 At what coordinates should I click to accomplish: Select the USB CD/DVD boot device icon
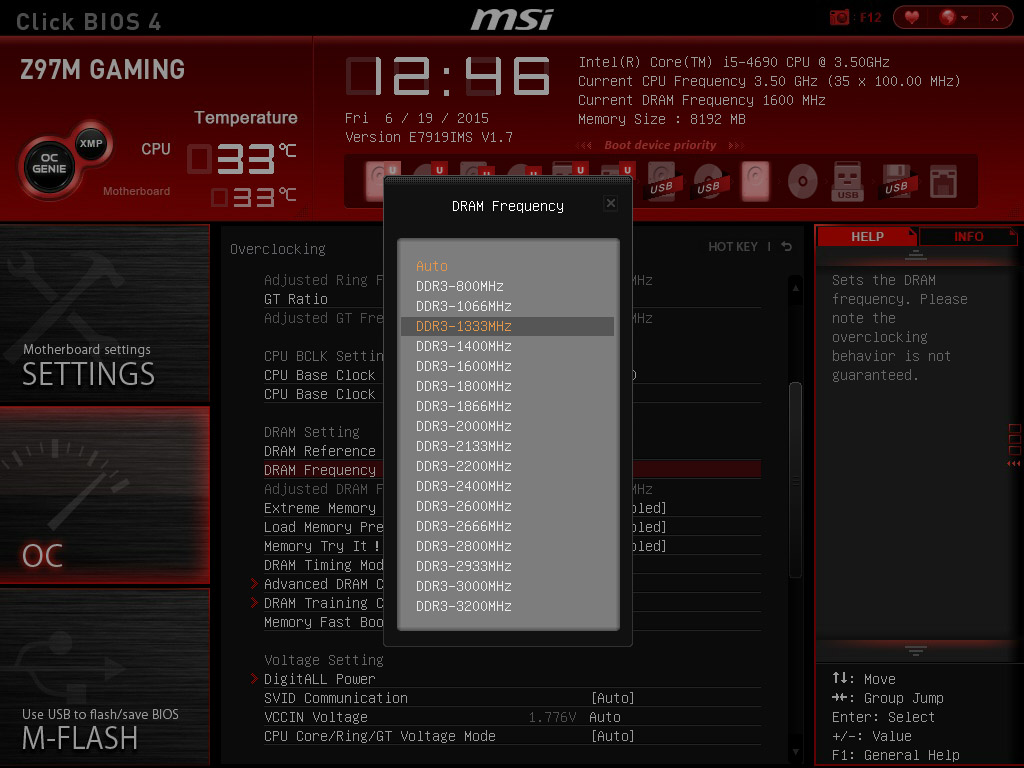(x=708, y=182)
